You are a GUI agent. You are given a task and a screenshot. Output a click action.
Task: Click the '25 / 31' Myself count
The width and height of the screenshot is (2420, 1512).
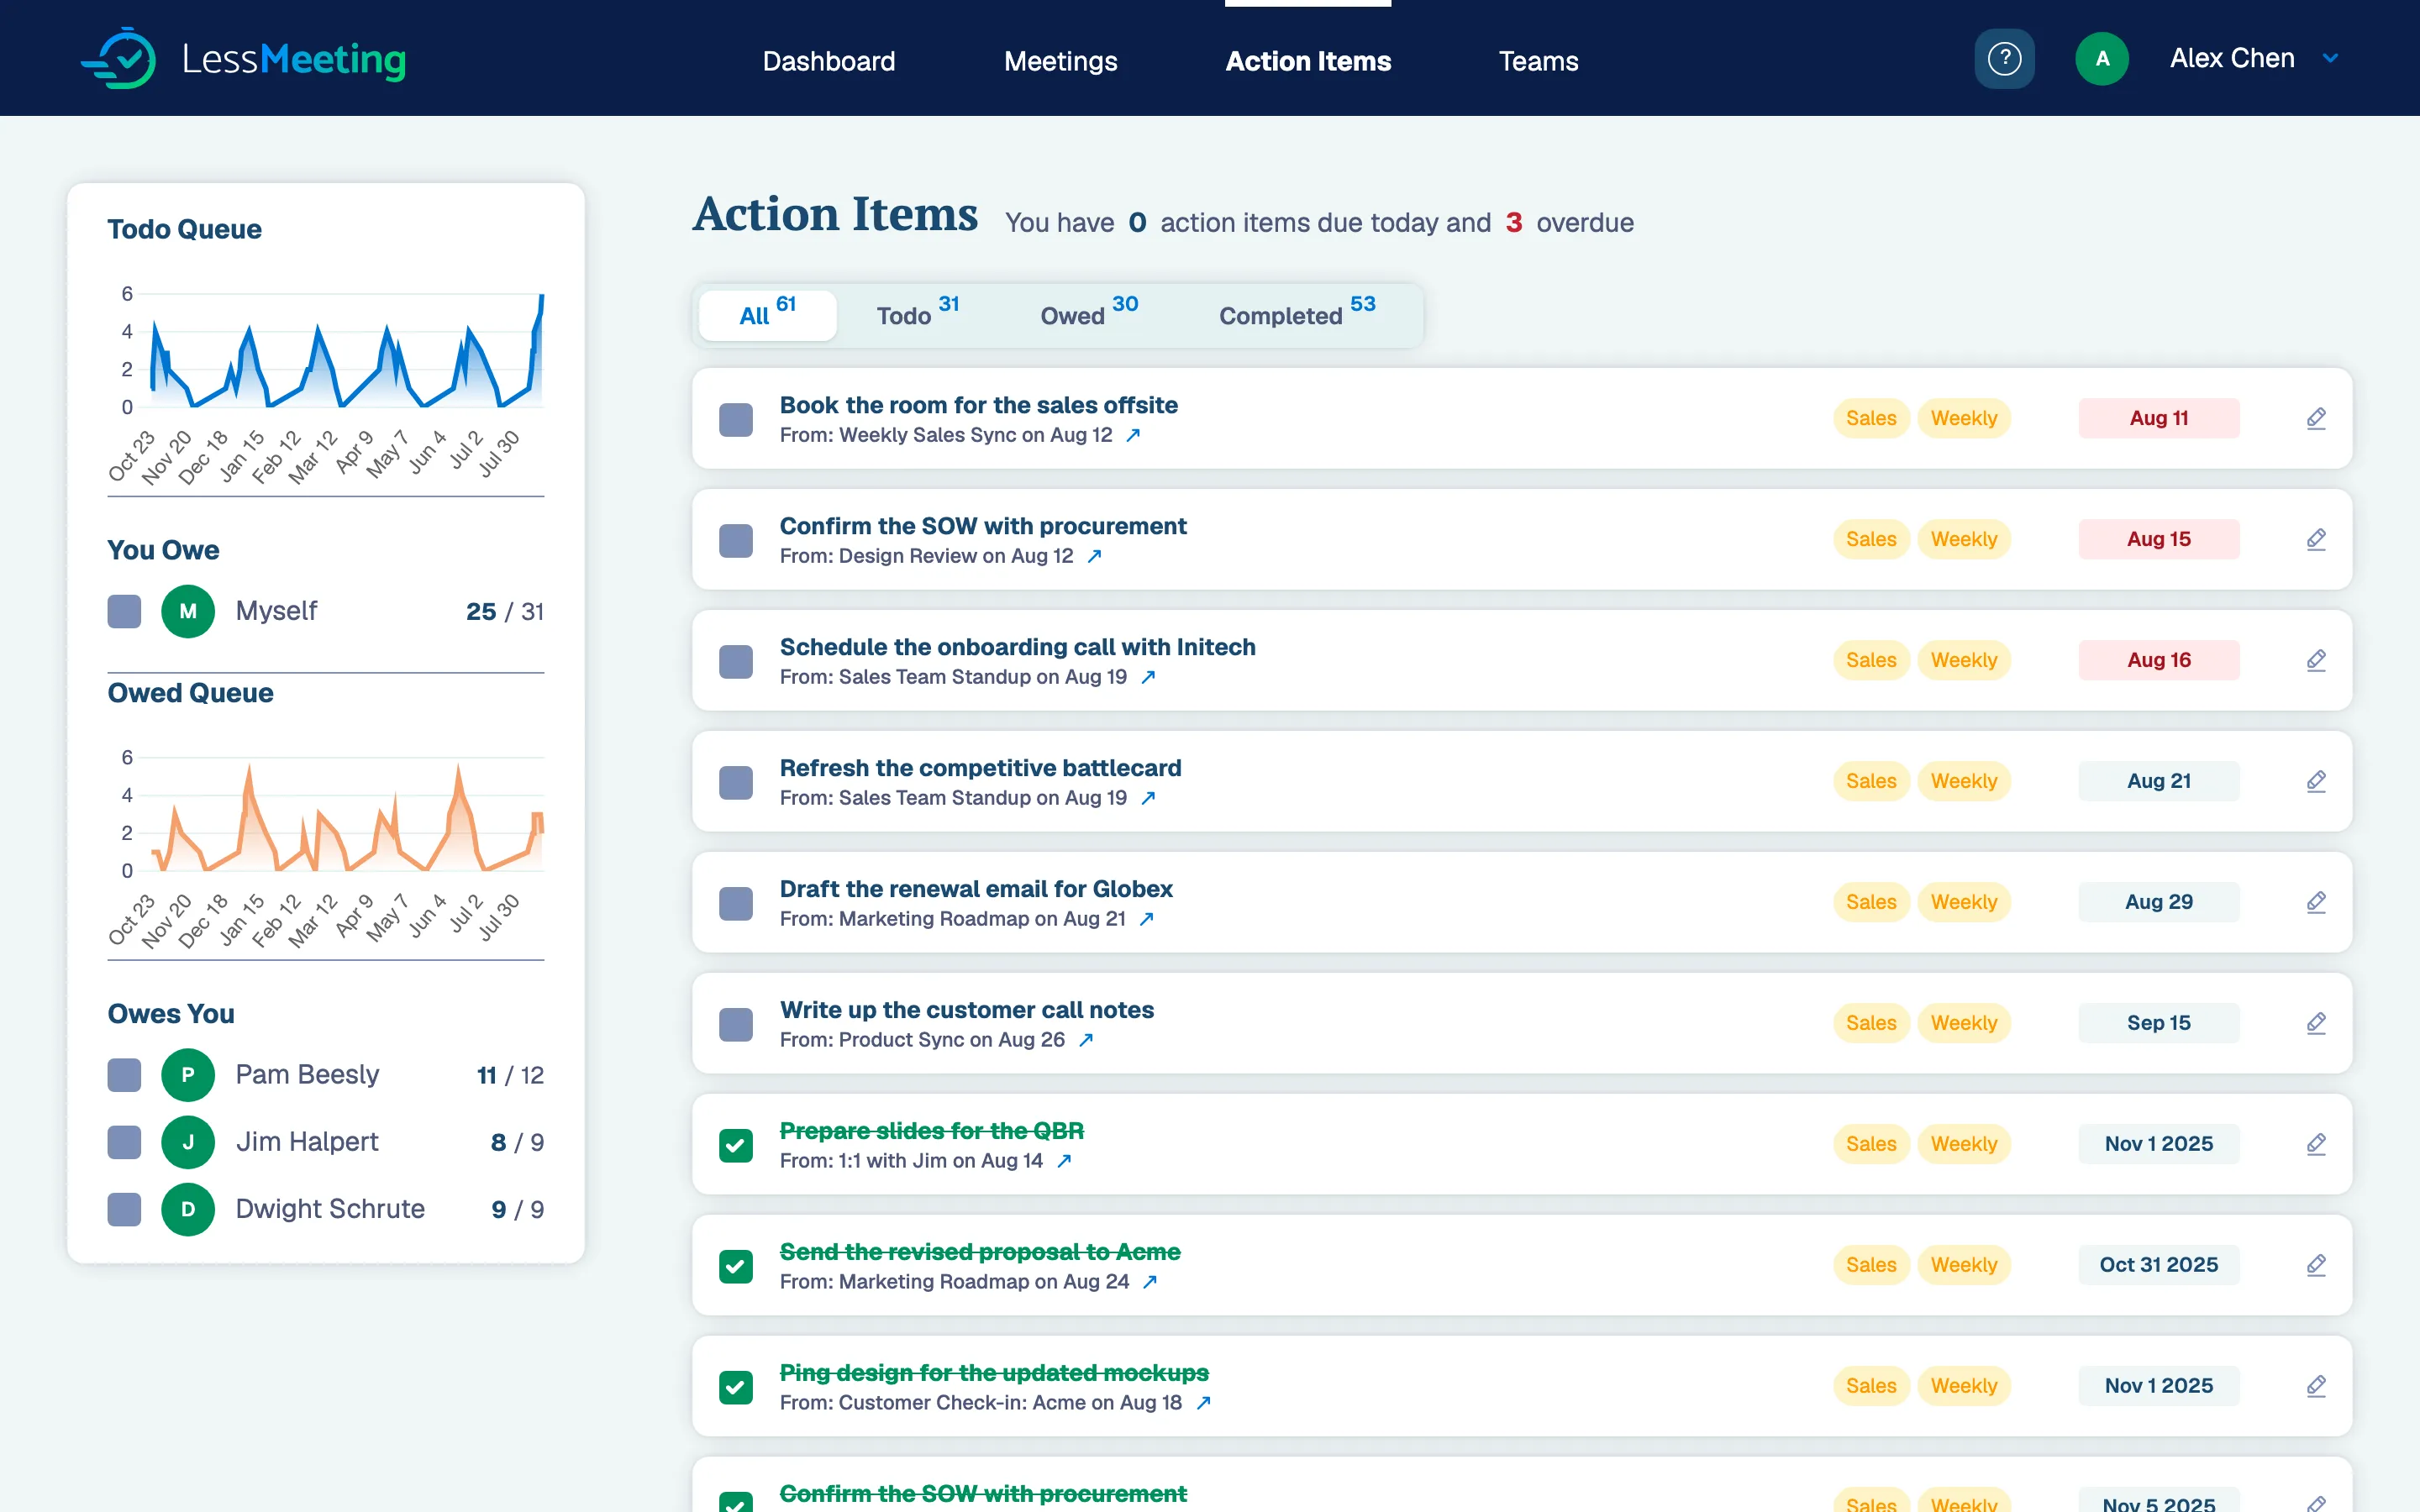click(504, 611)
